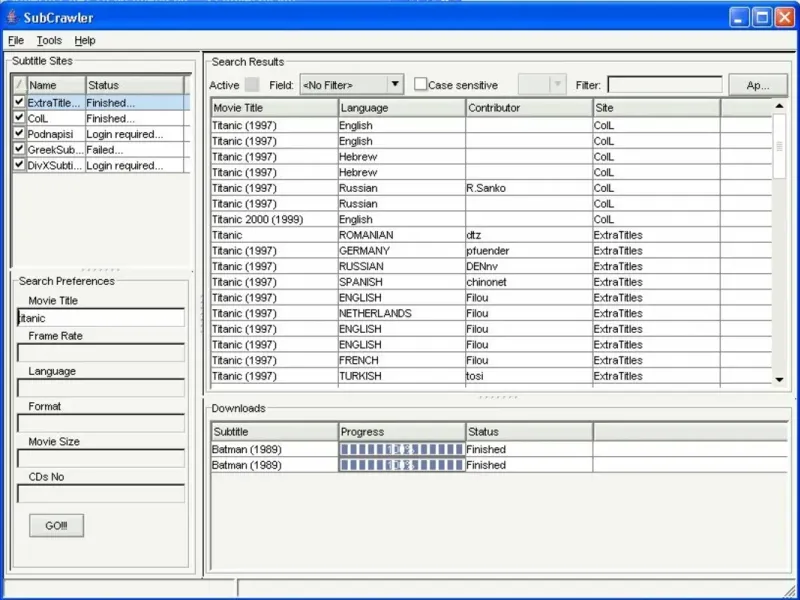The width and height of the screenshot is (800, 600).
Task: Select the ExtraTitles Finished row
Action: click(101, 103)
